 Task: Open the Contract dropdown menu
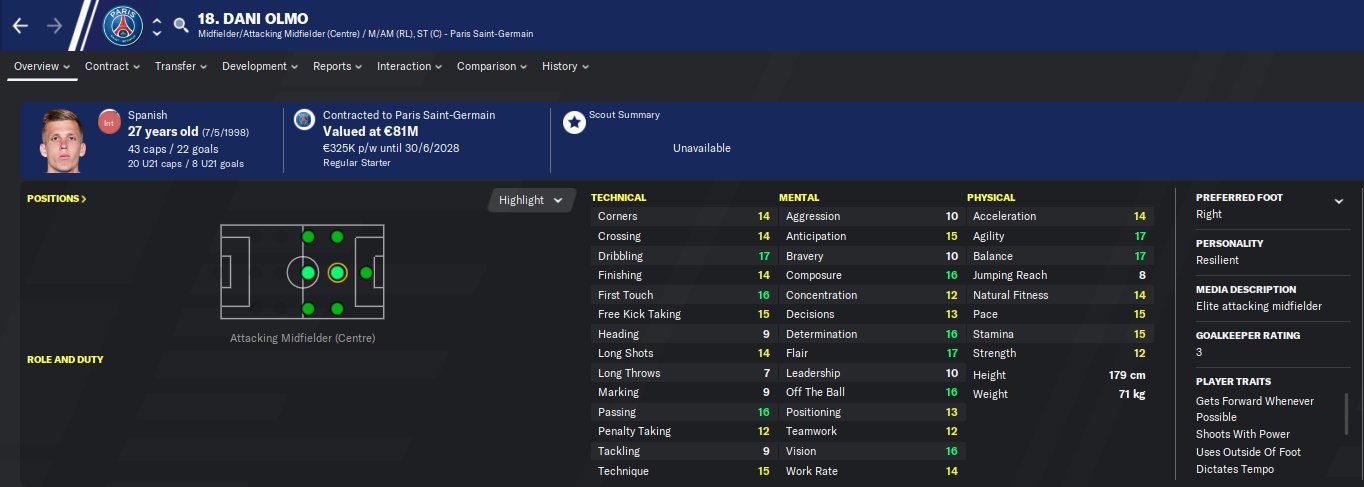pyautogui.click(x=112, y=66)
